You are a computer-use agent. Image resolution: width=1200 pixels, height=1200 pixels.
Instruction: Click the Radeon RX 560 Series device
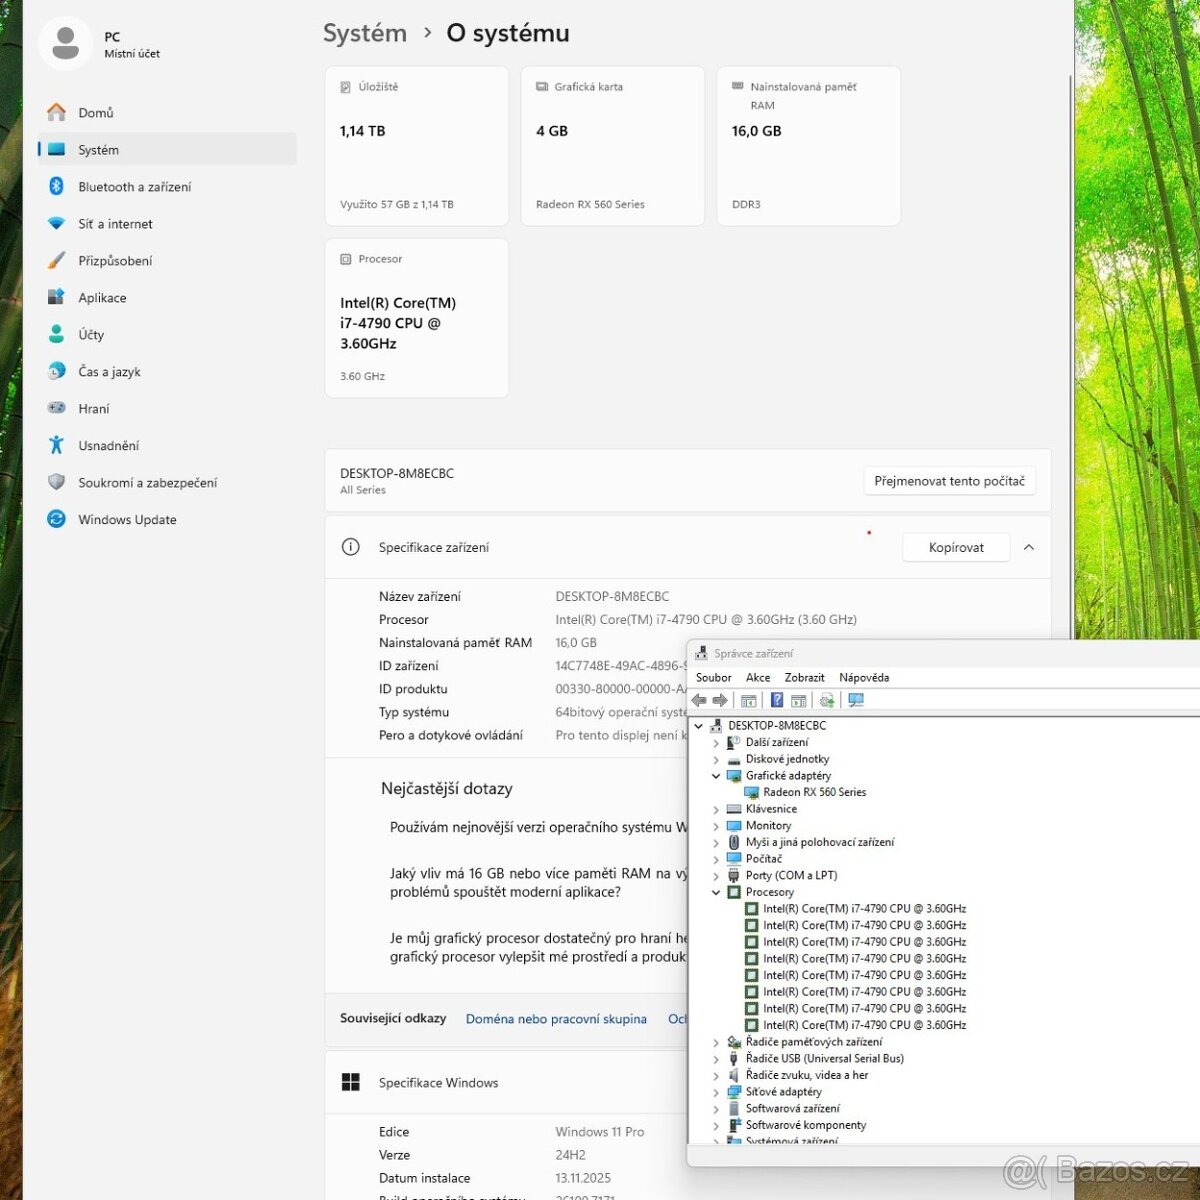pyautogui.click(x=814, y=792)
